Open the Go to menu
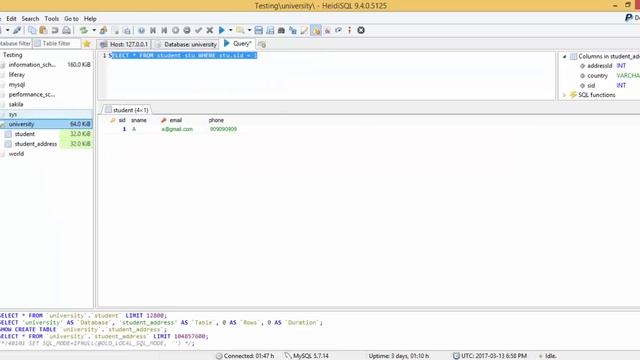The height and width of the screenshot is (360, 640). [71, 19]
